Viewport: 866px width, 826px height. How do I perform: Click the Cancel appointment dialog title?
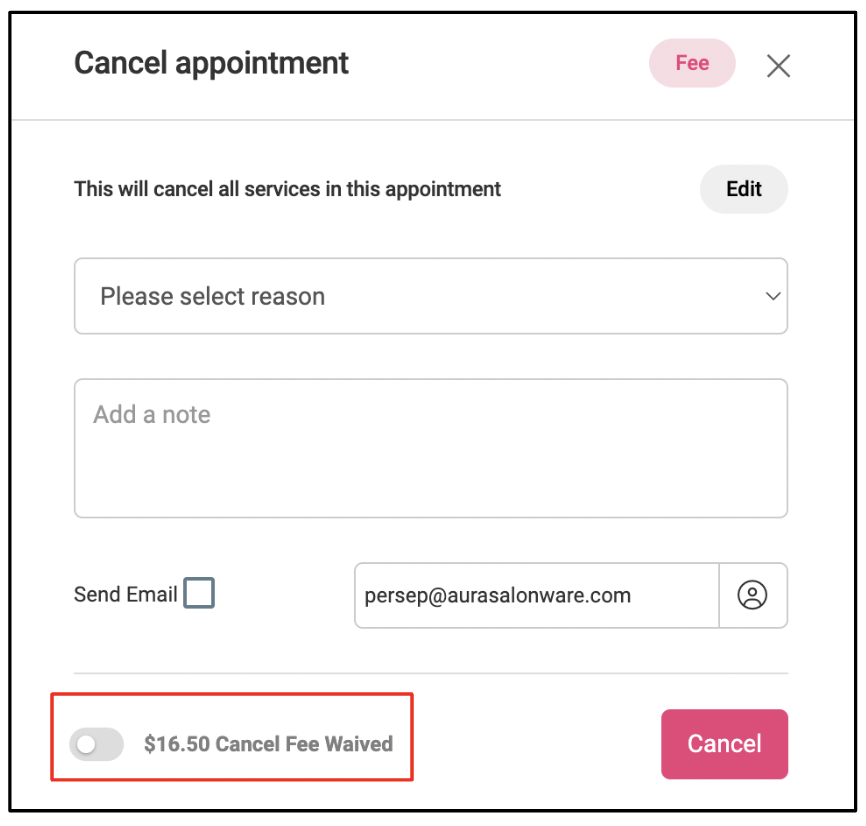pos(212,63)
